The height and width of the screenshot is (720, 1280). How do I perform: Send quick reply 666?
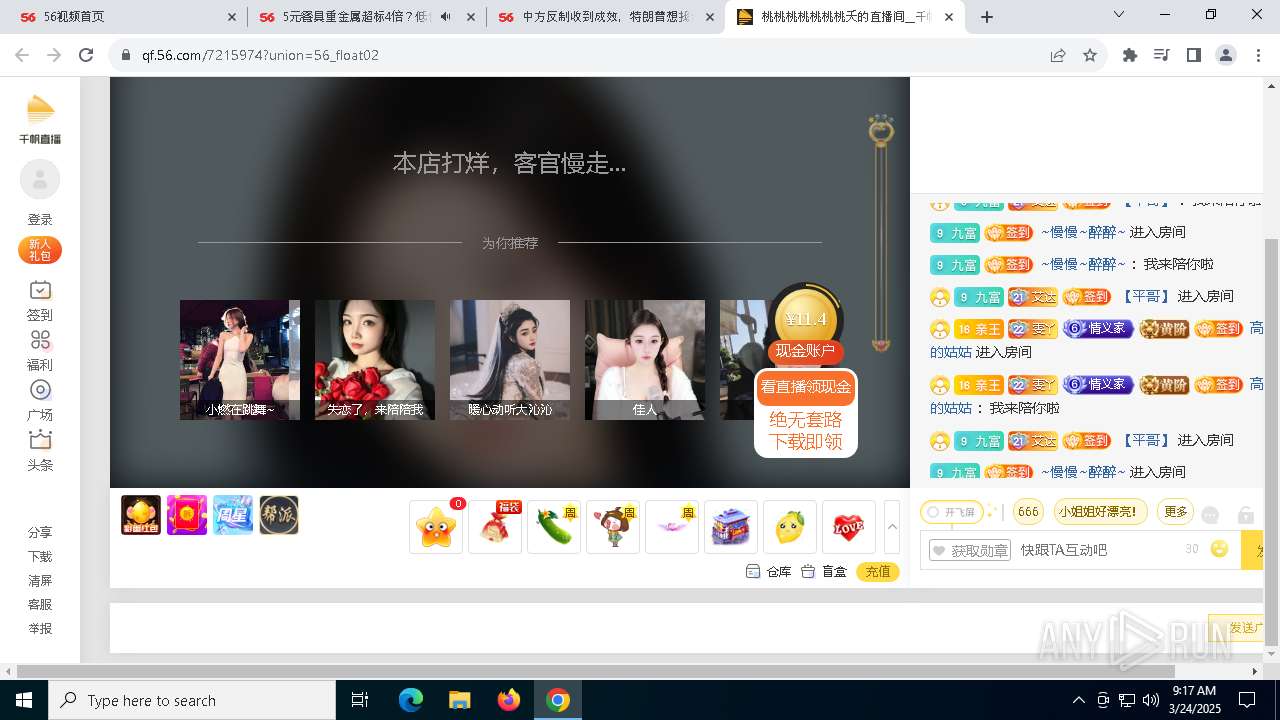pyautogui.click(x=1028, y=512)
